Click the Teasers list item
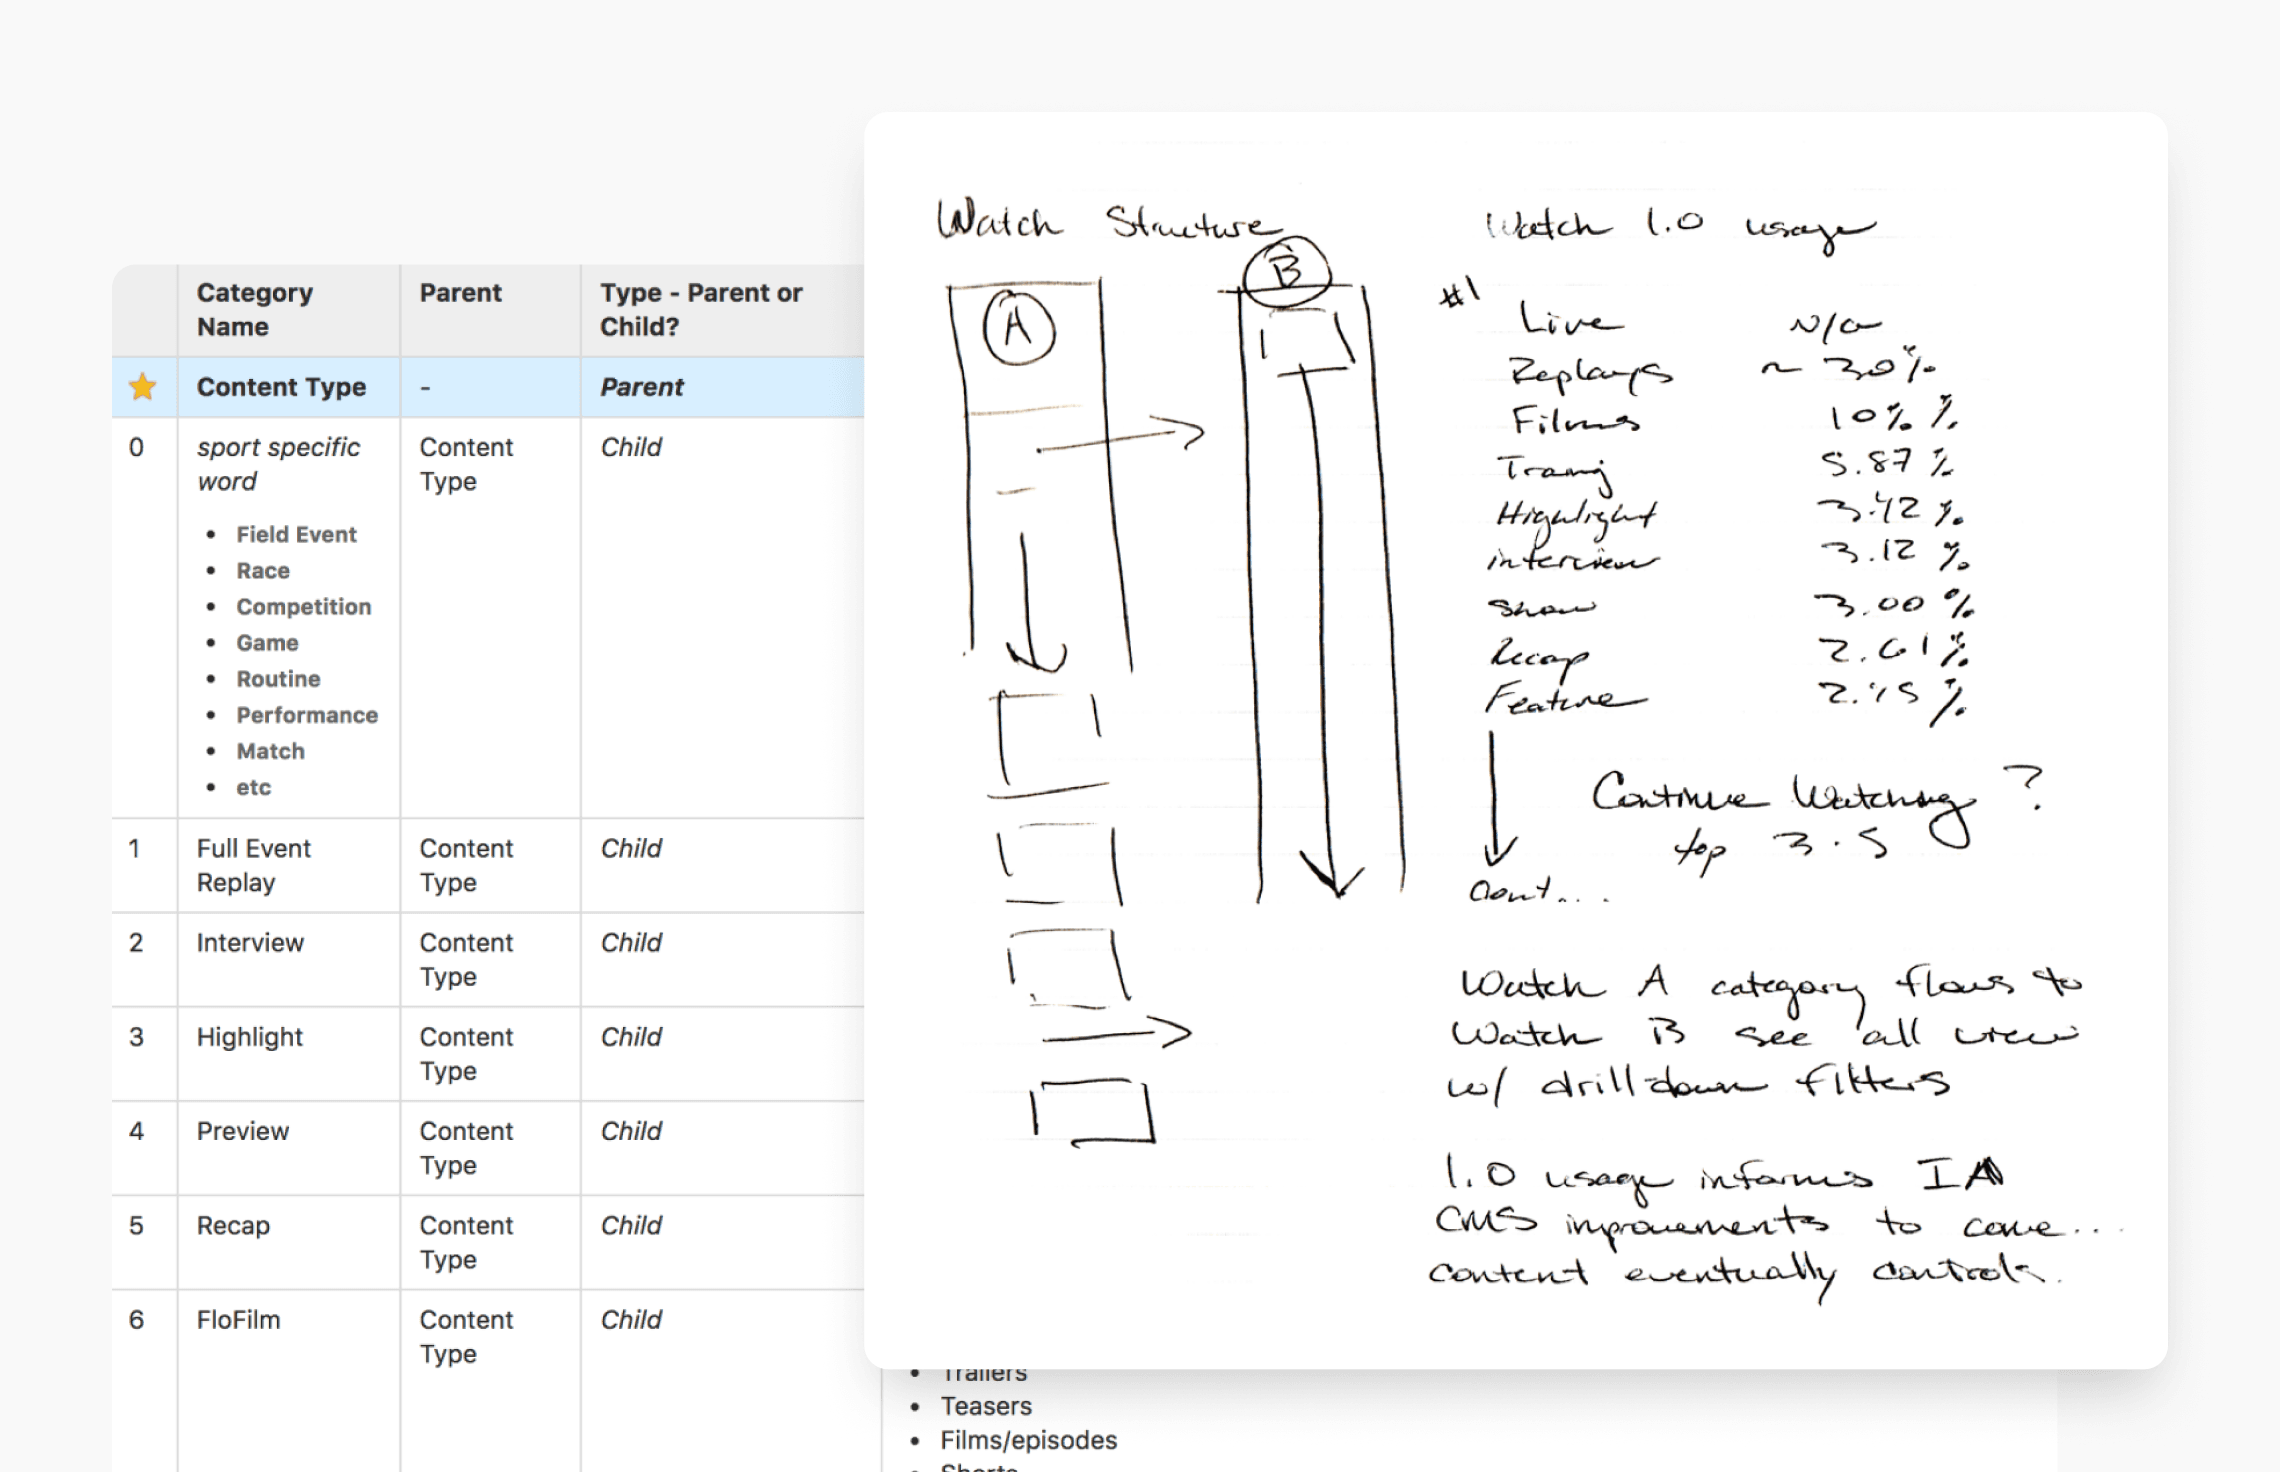Image resolution: width=2280 pixels, height=1472 pixels. pos(985,1406)
